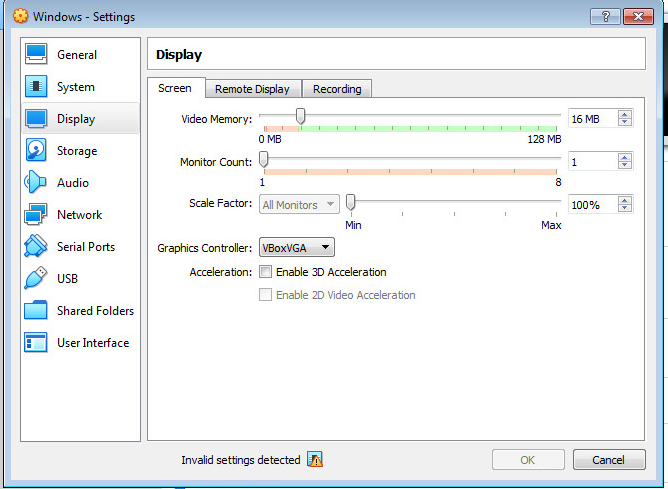Click the USB label in sidebar
The height and width of the screenshot is (489, 668).
pos(67,279)
